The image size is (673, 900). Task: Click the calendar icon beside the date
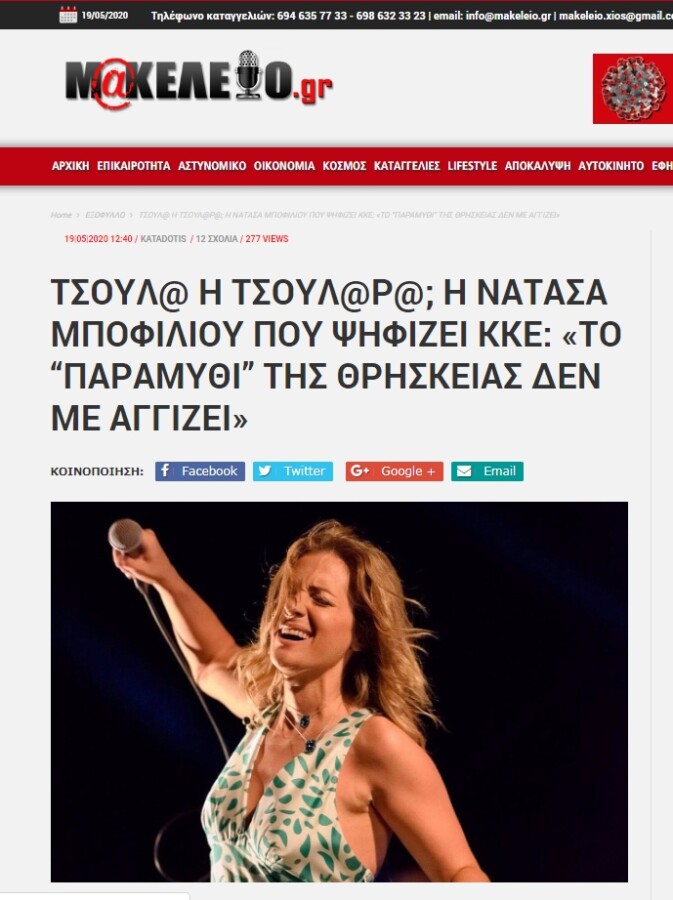tap(68, 15)
